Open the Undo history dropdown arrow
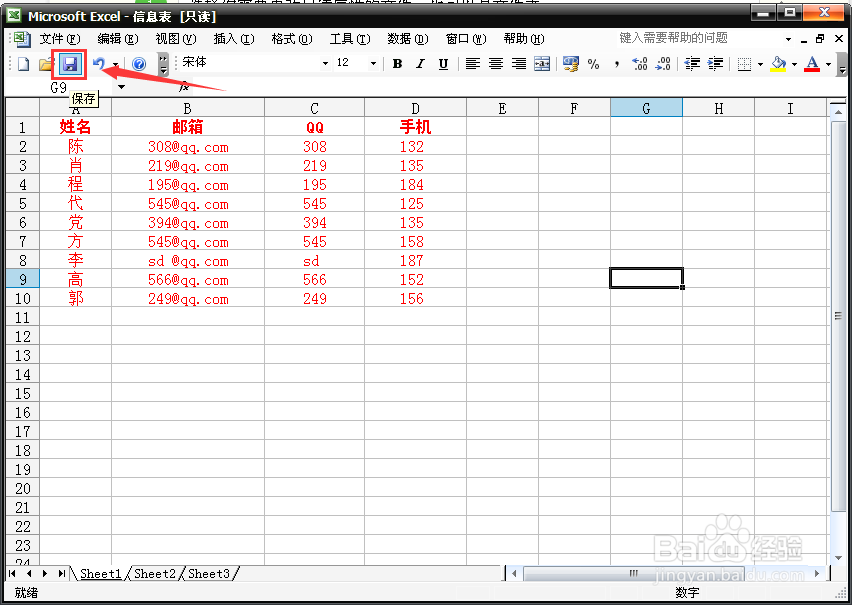 (x=115, y=65)
